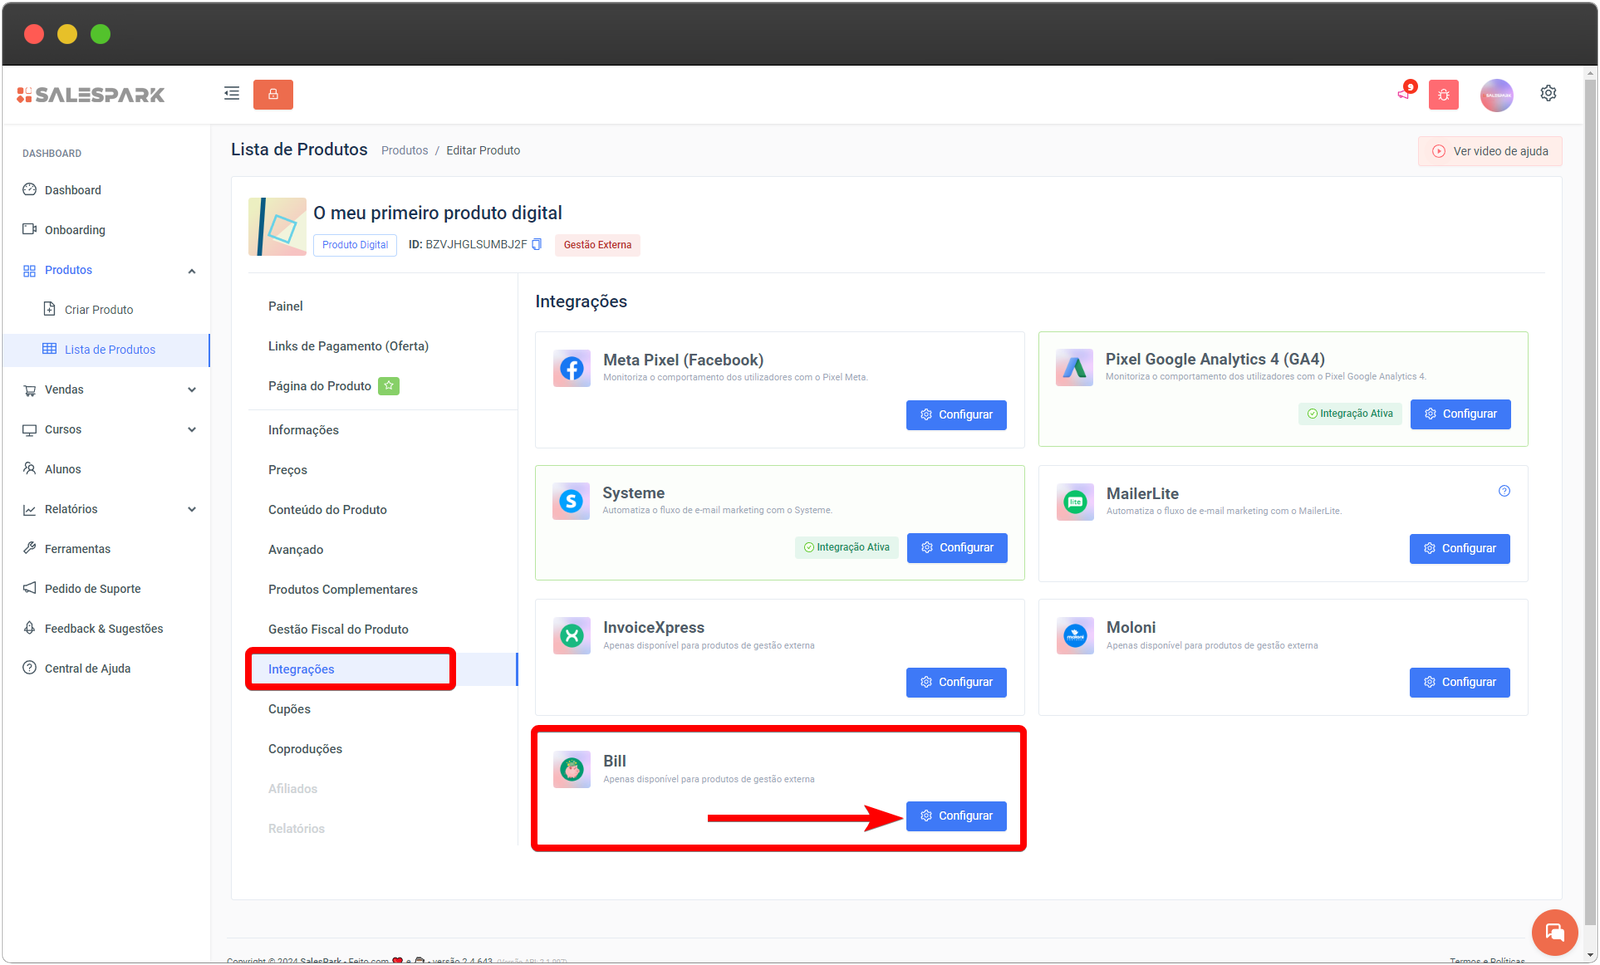The height and width of the screenshot is (965, 1600).
Task: Click the MailerLite help question icon
Action: (x=1504, y=491)
